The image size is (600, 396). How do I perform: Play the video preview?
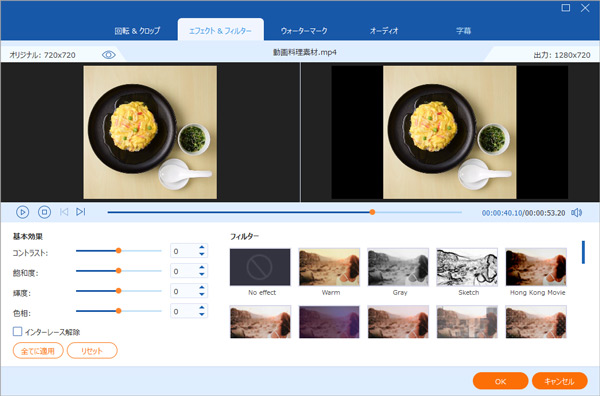click(22, 212)
